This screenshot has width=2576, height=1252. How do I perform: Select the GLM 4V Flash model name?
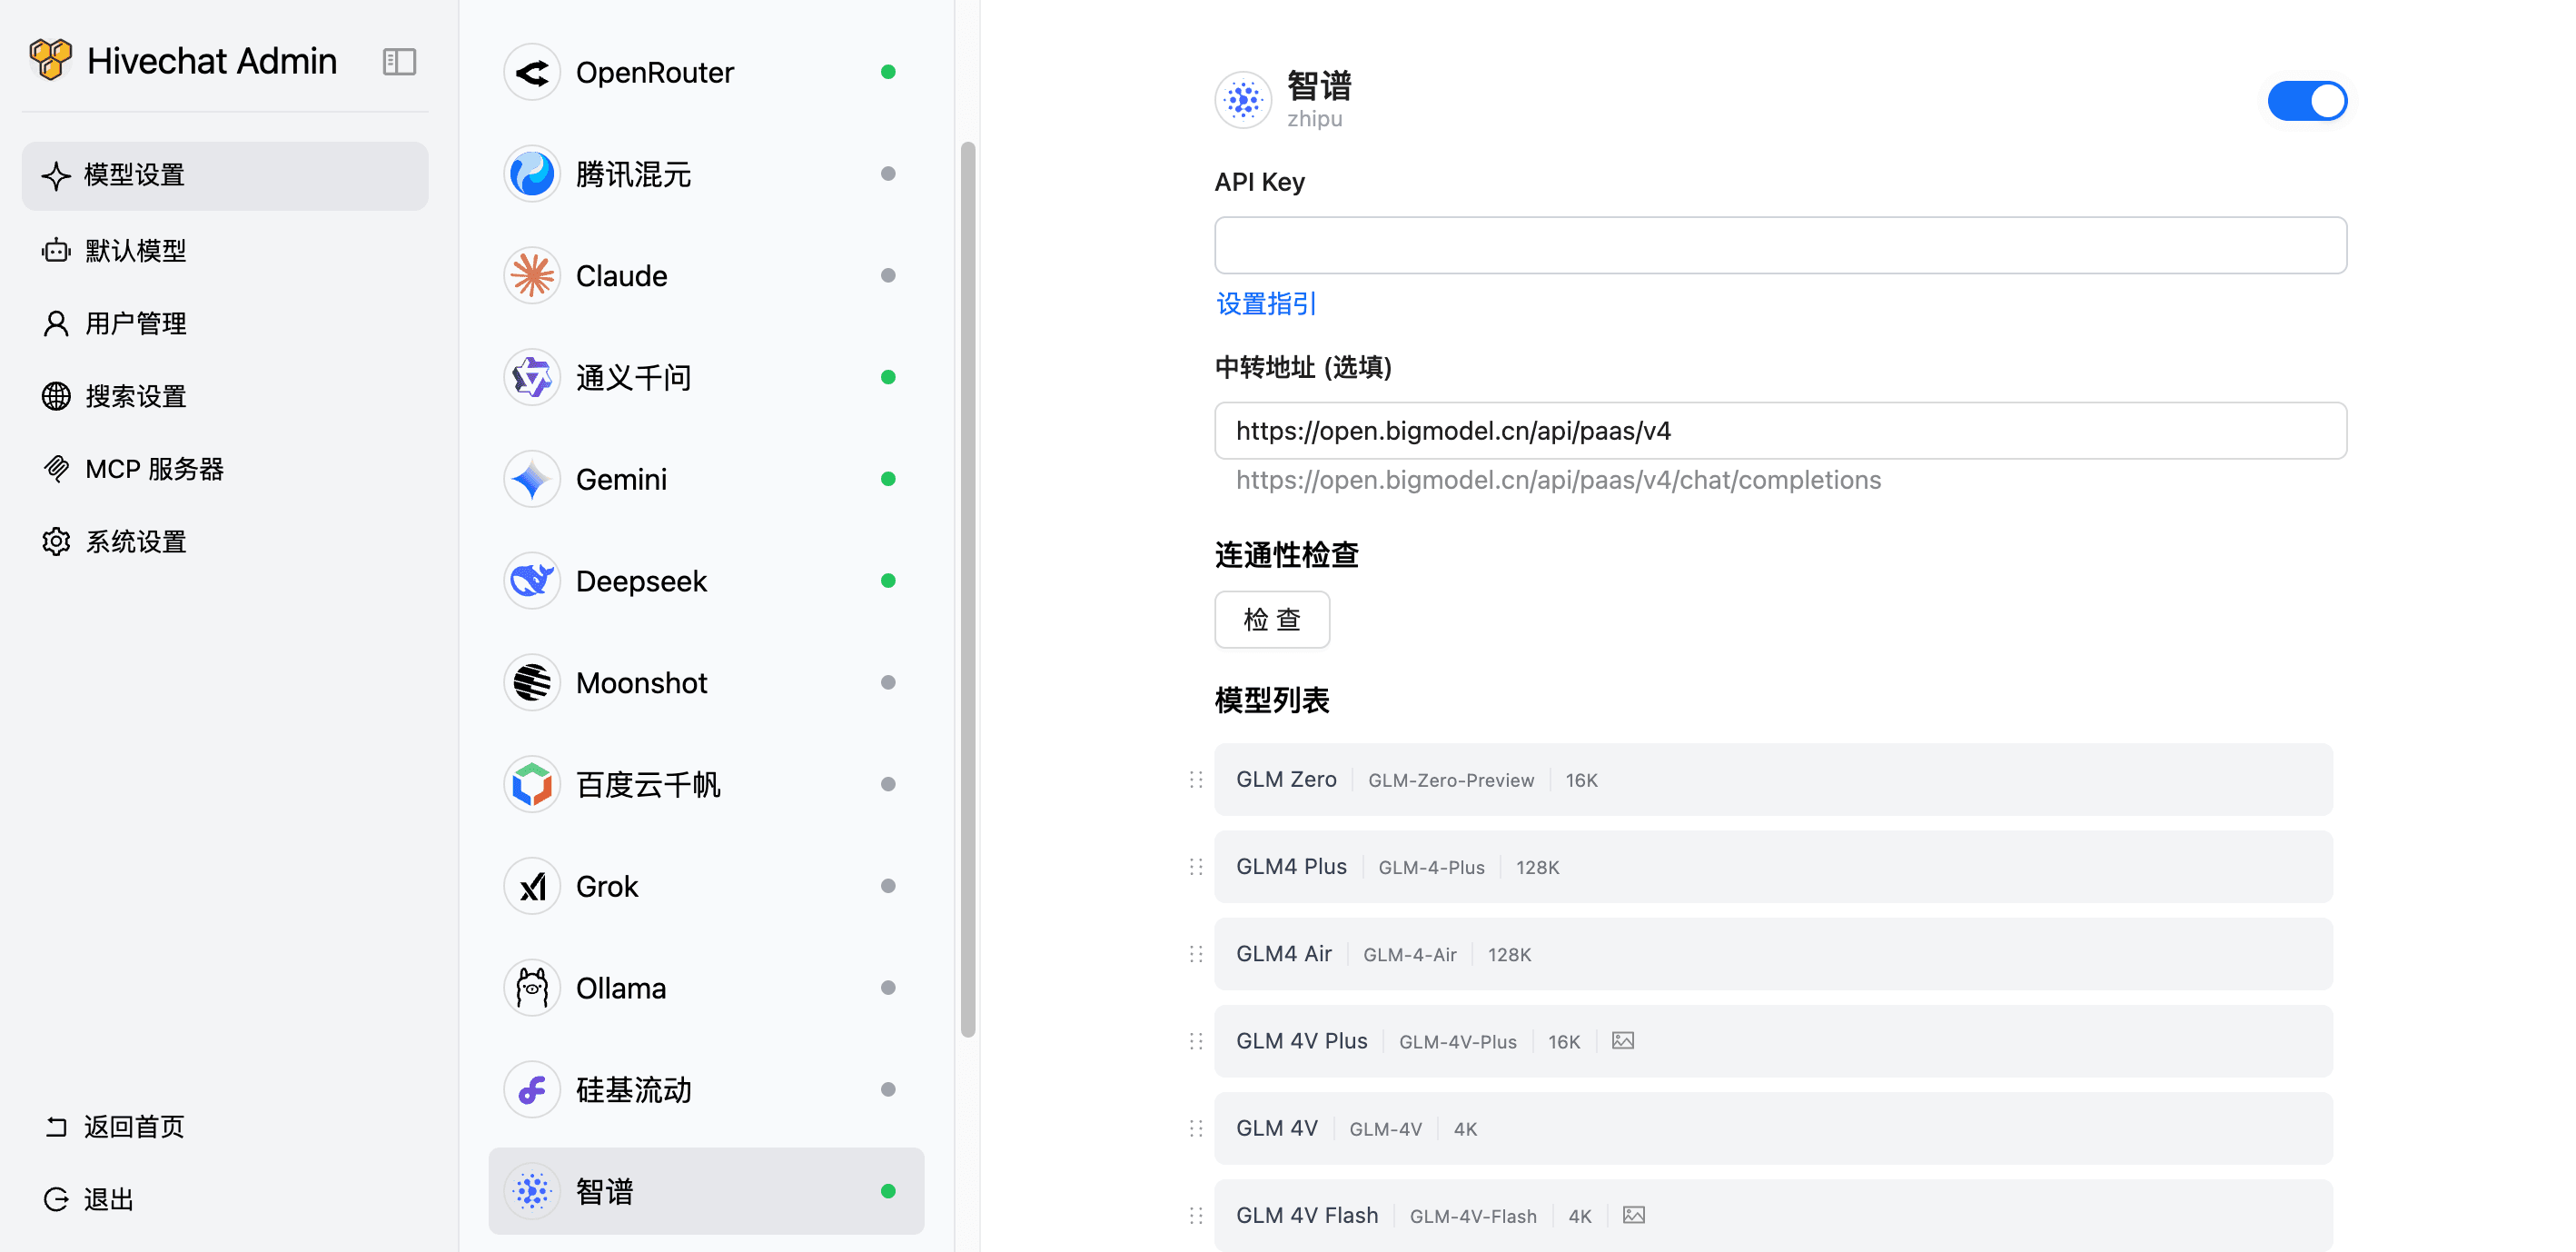1307,1214
